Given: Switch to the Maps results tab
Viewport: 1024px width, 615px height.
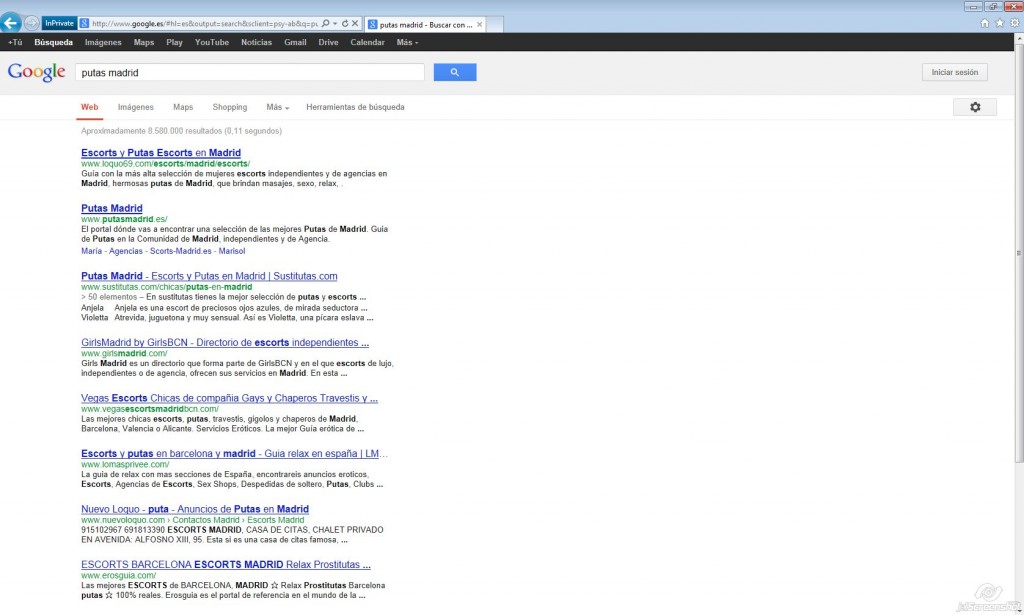Looking at the screenshot, I should [x=183, y=107].
